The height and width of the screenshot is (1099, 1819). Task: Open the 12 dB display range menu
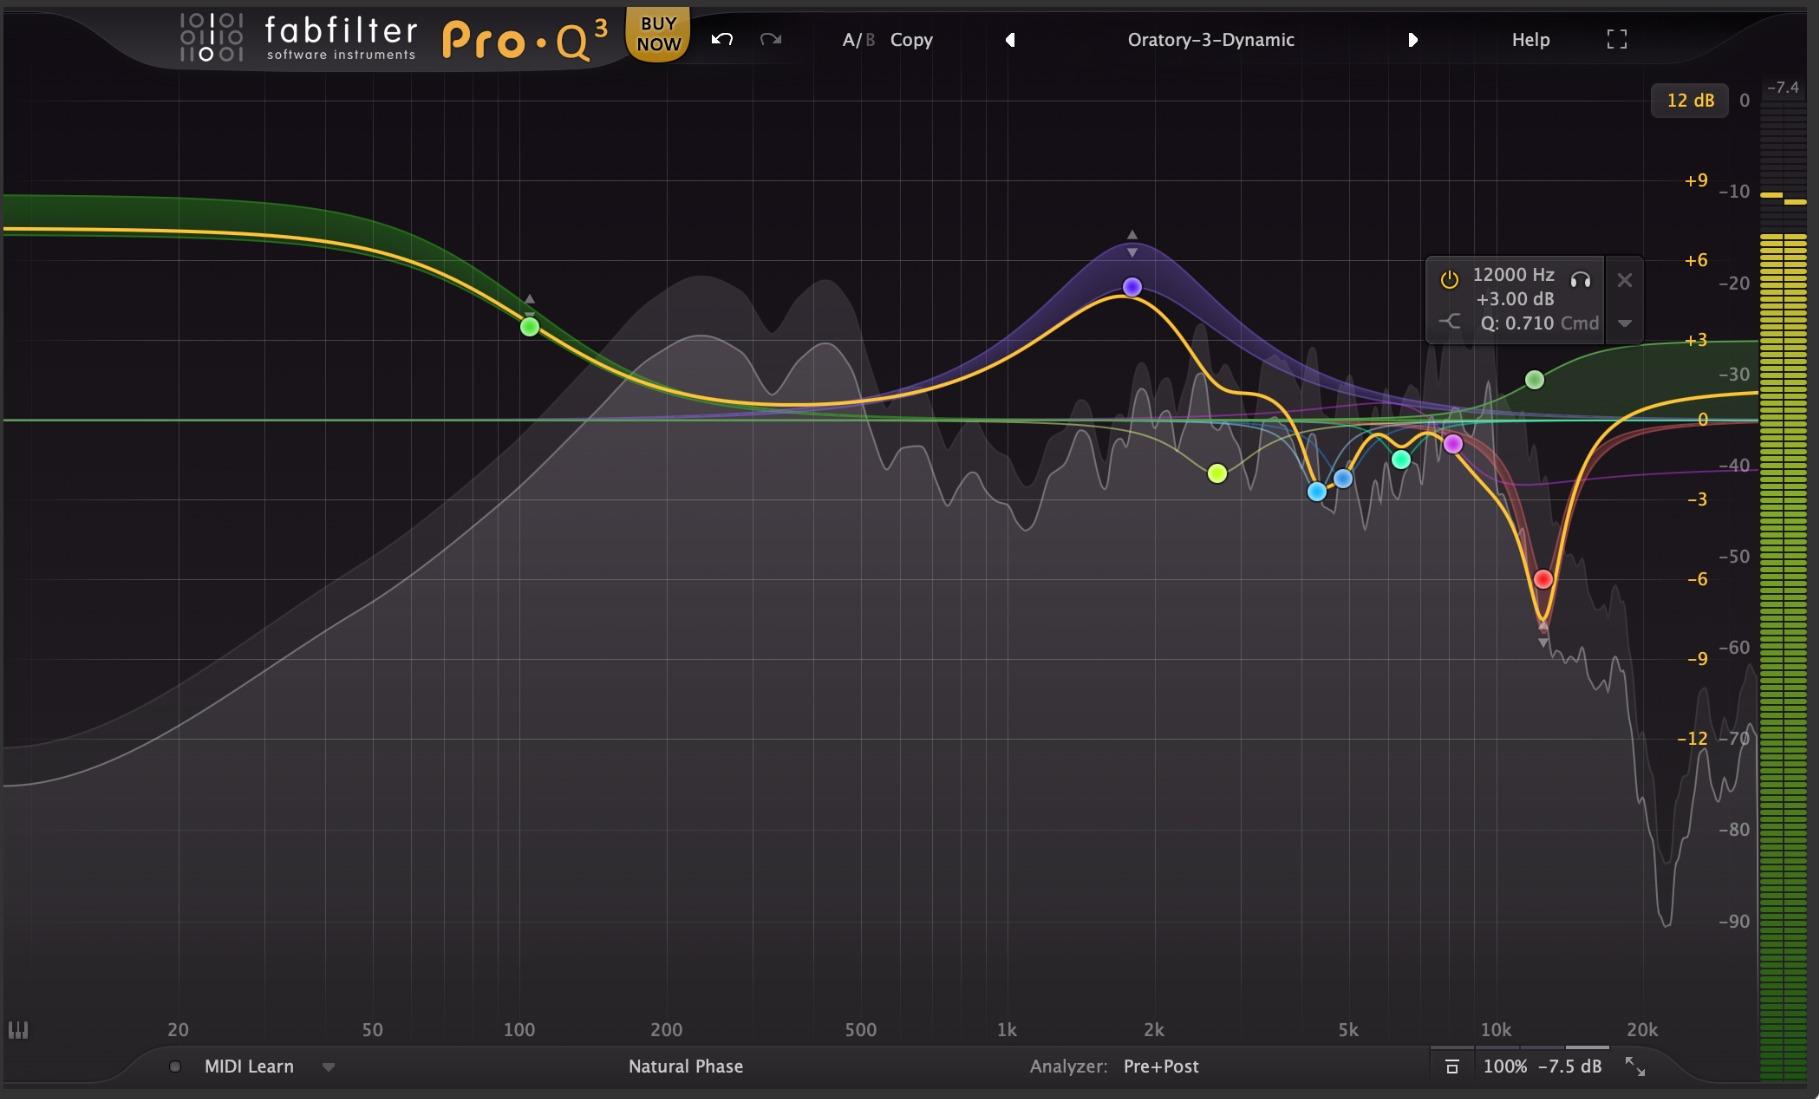[x=1690, y=100]
